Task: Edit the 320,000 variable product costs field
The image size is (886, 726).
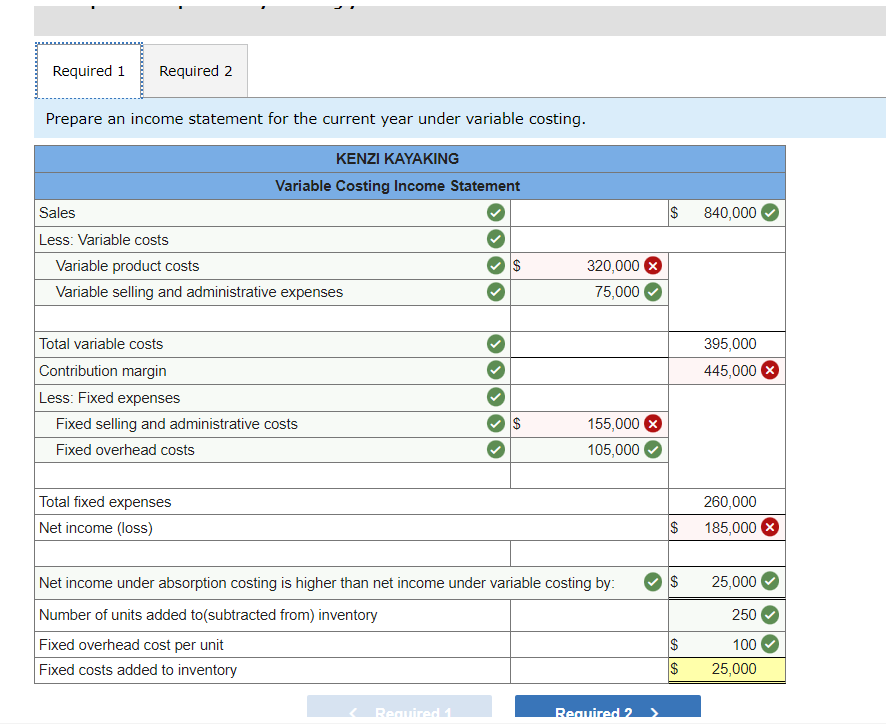Action: pyautogui.click(x=589, y=266)
